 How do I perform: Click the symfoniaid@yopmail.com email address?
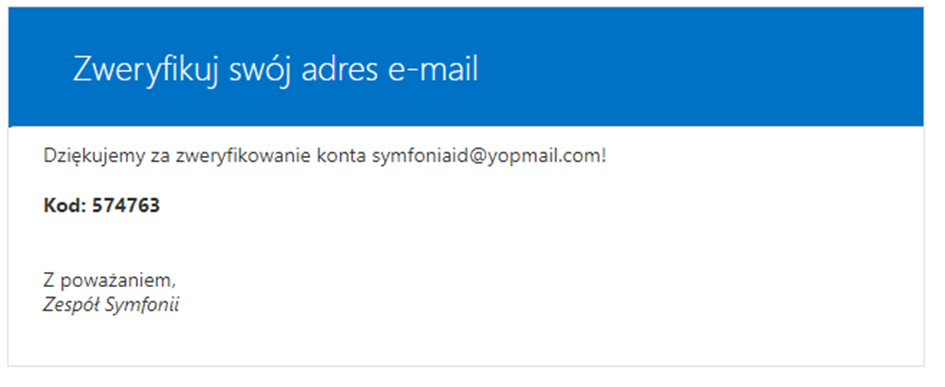click(486, 156)
